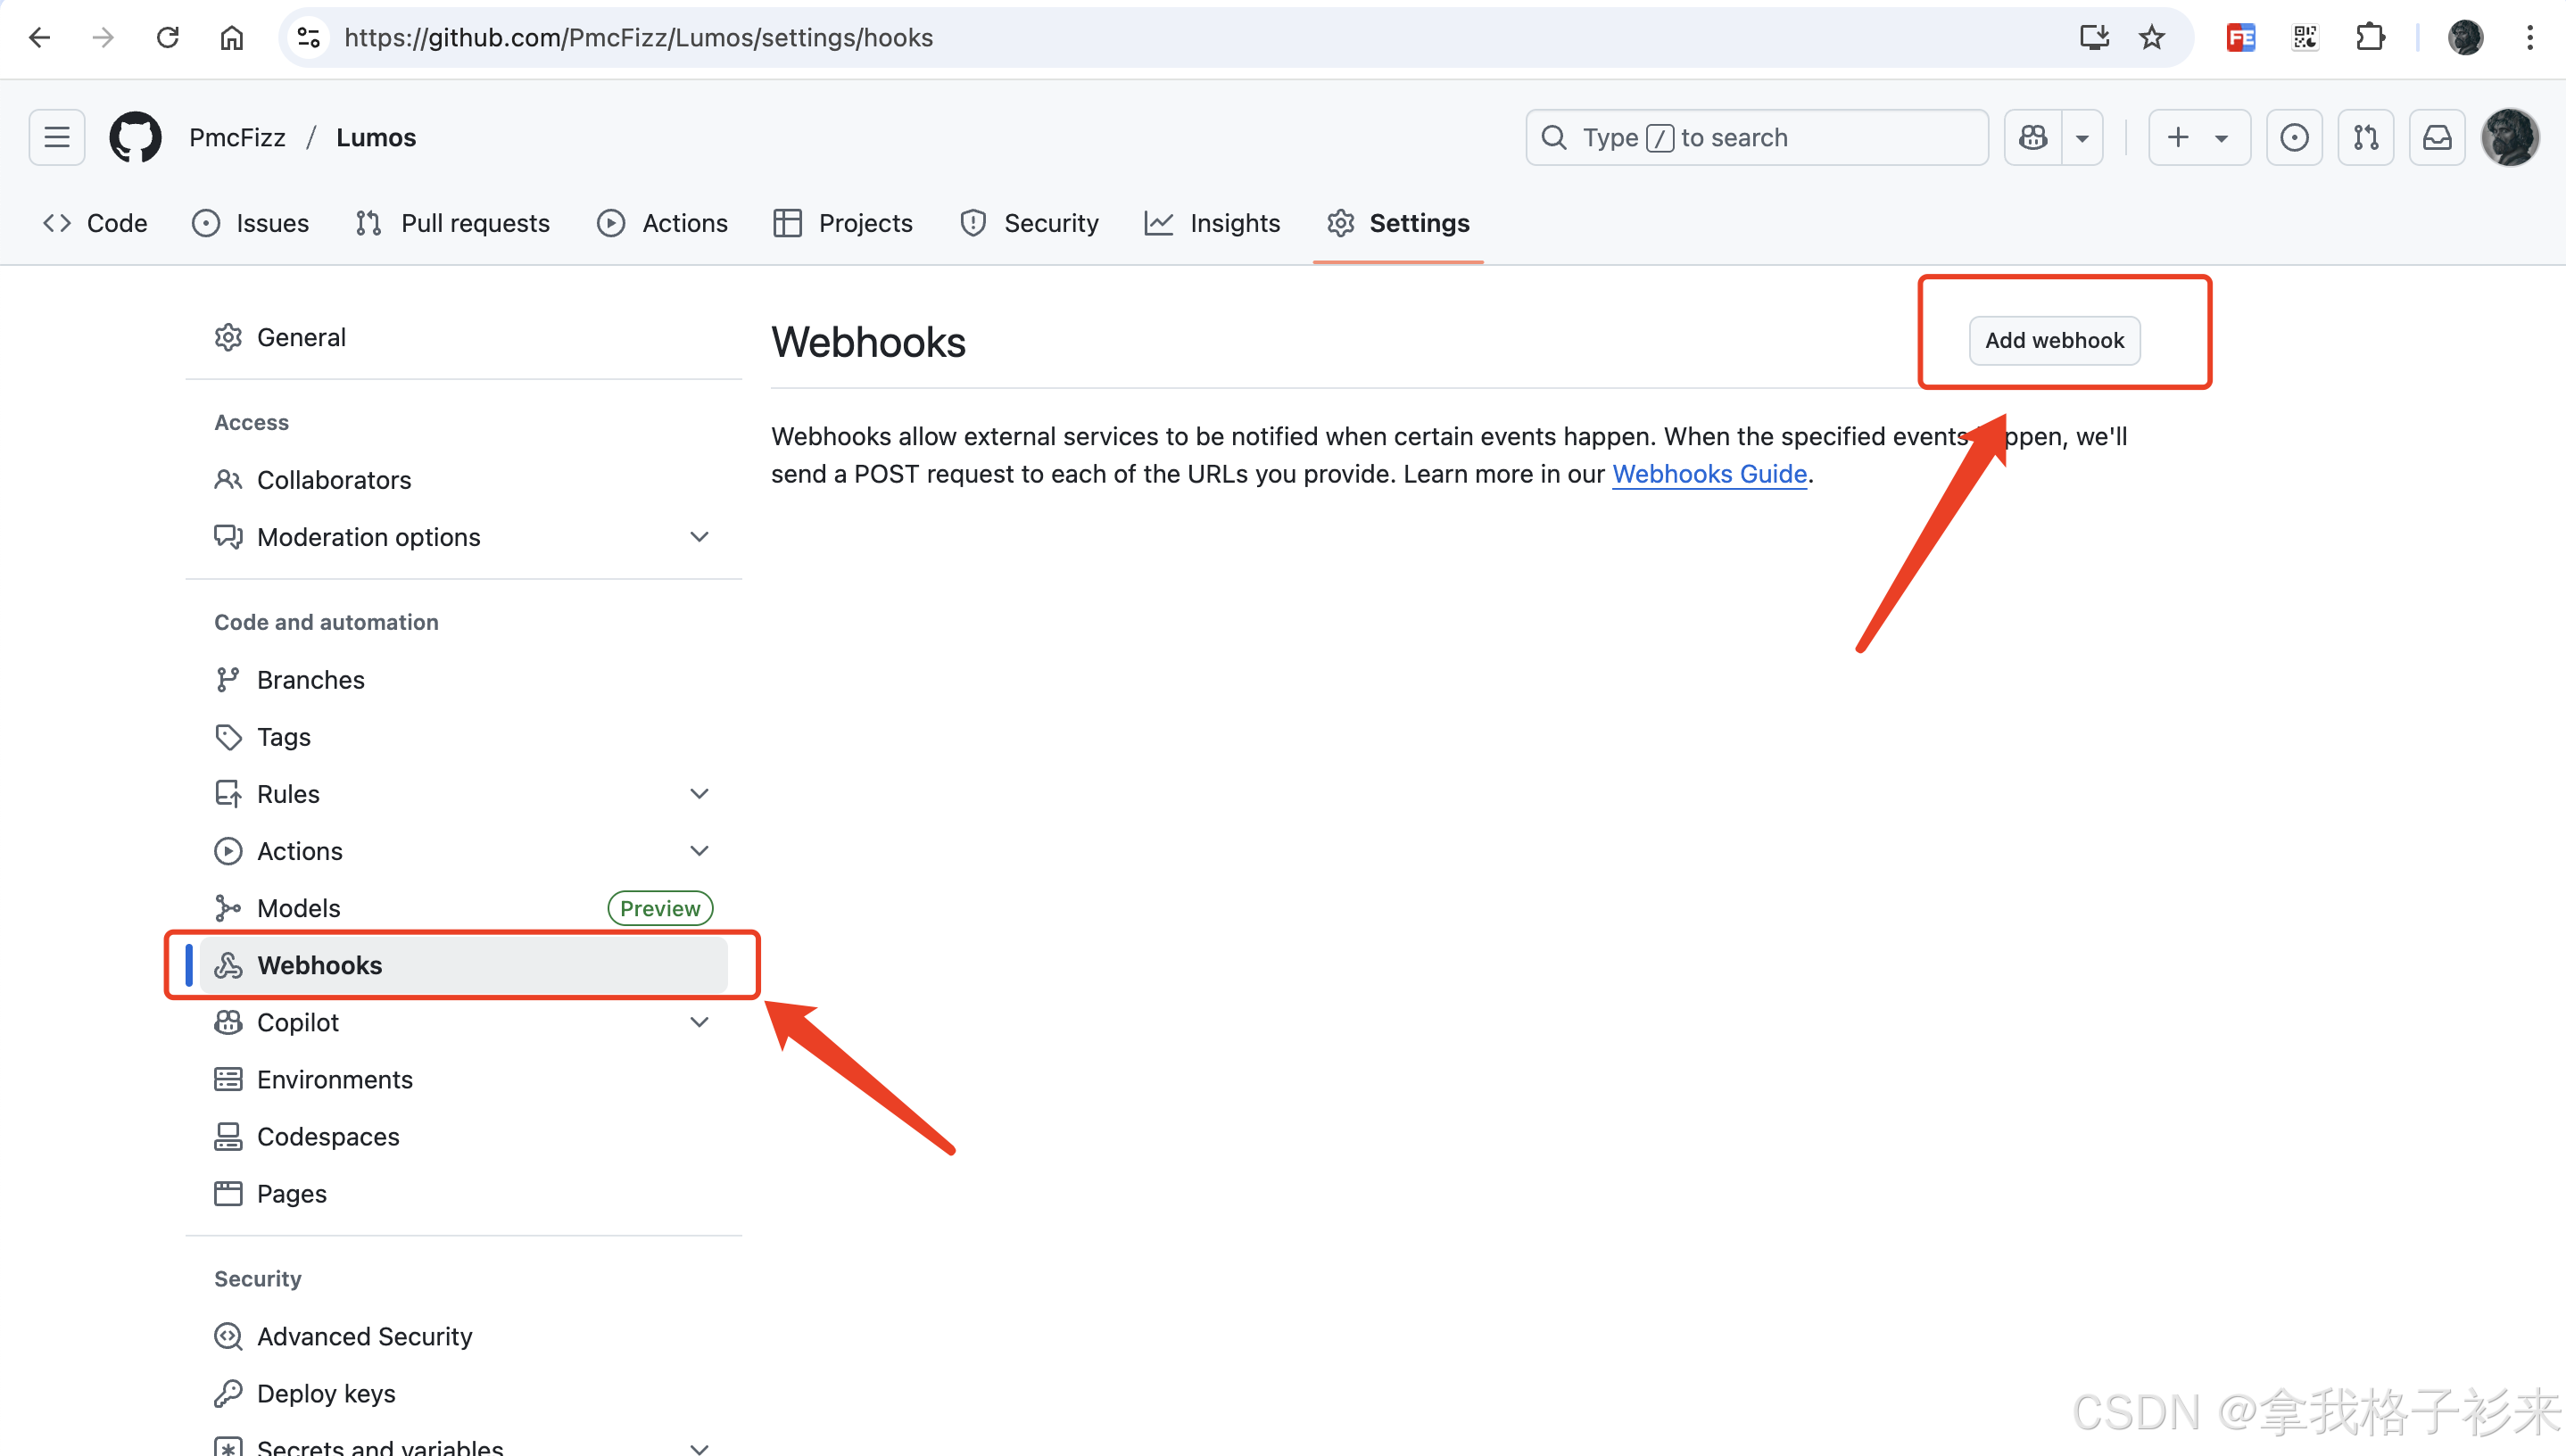Open the user profile avatar menu

[2510, 137]
